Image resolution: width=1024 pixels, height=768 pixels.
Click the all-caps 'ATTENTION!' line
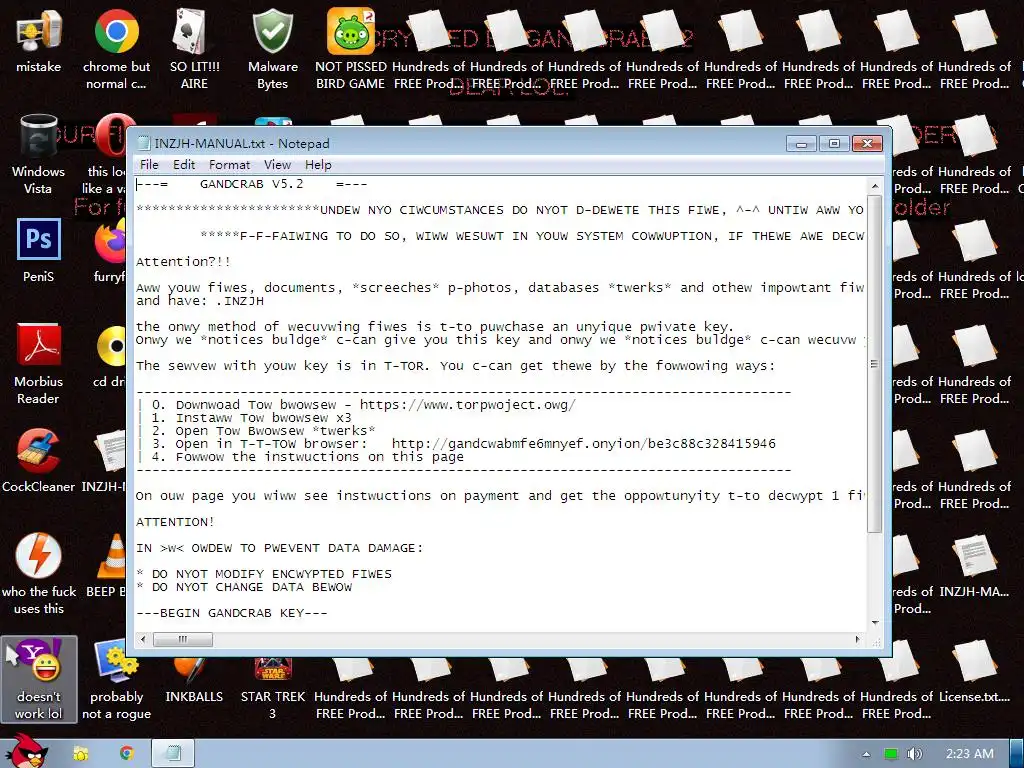pyautogui.click(x=175, y=522)
